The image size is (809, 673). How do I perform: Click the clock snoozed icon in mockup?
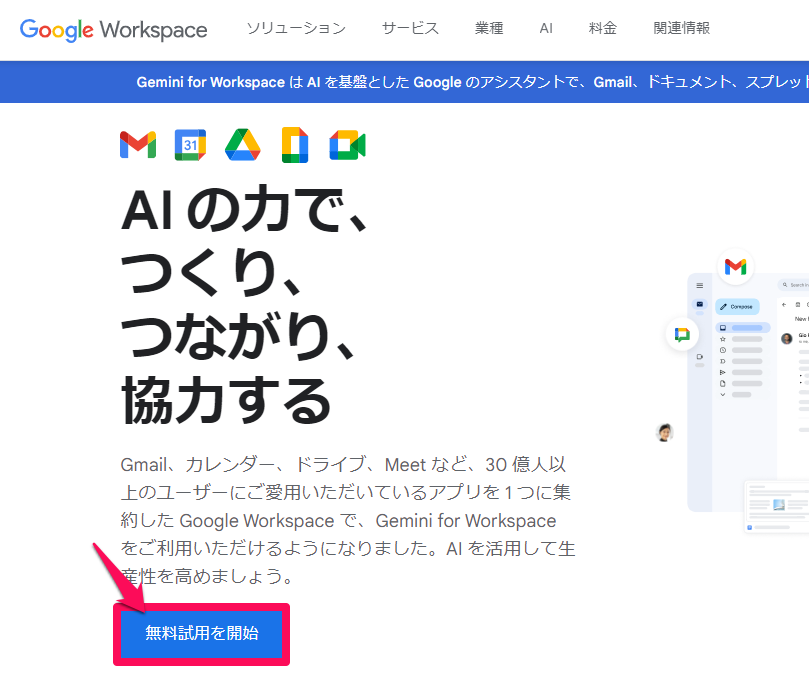(x=723, y=350)
